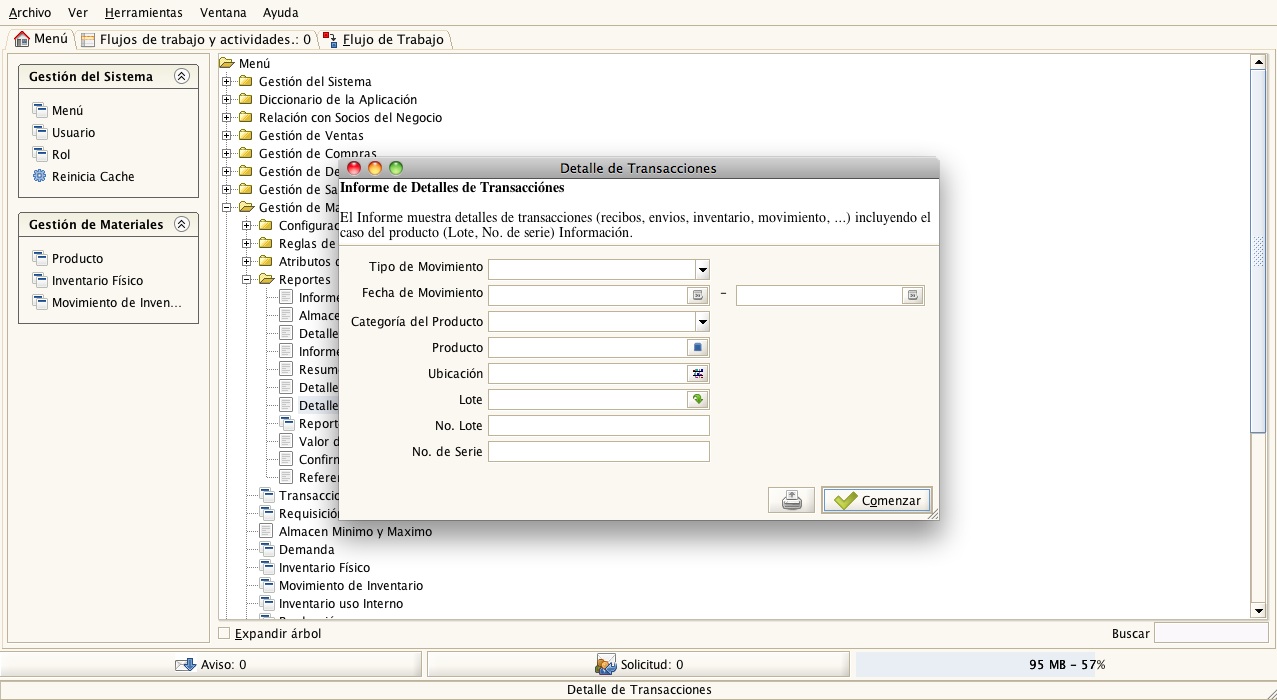Image resolution: width=1277 pixels, height=700 pixels.
Task: Click the print preview icon button beside Comenzar
Action: (791, 500)
